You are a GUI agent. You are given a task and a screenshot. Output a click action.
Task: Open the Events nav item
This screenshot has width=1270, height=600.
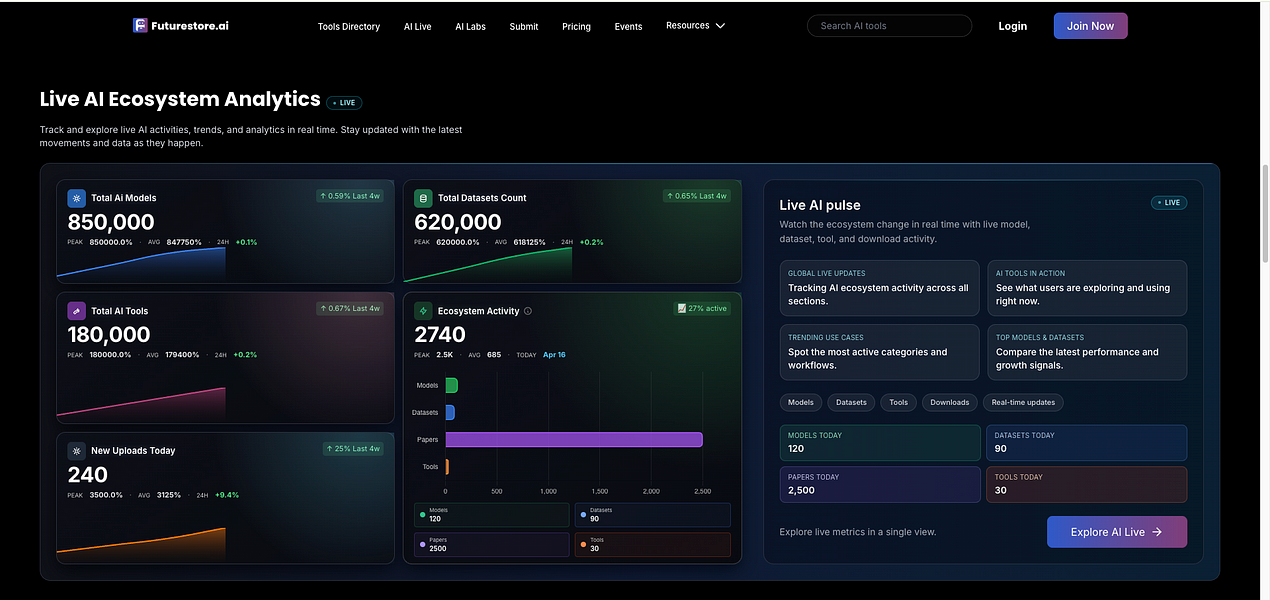(628, 27)
